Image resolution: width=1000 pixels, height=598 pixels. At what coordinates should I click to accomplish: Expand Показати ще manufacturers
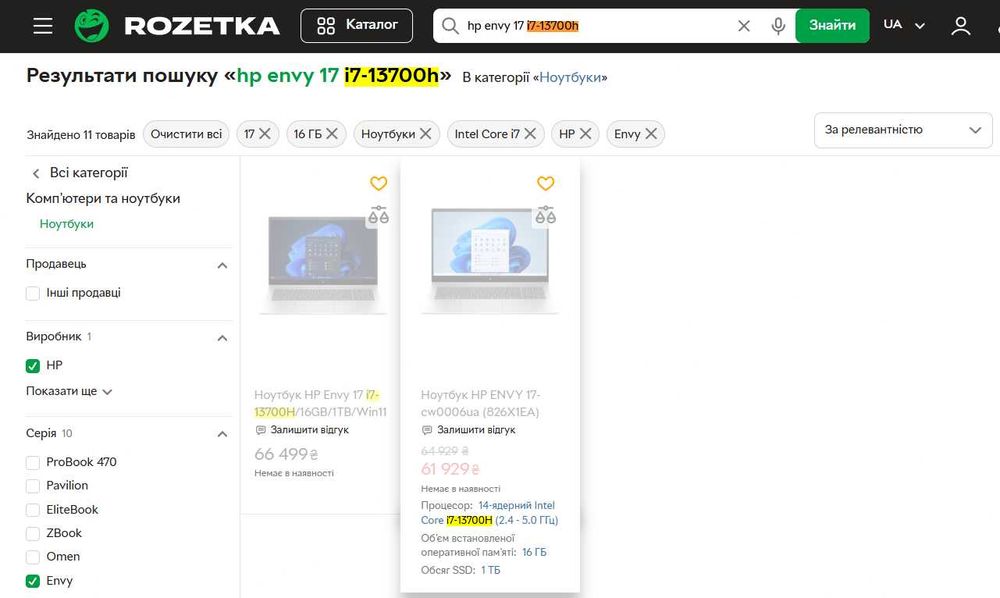click(x=69, y=391)
